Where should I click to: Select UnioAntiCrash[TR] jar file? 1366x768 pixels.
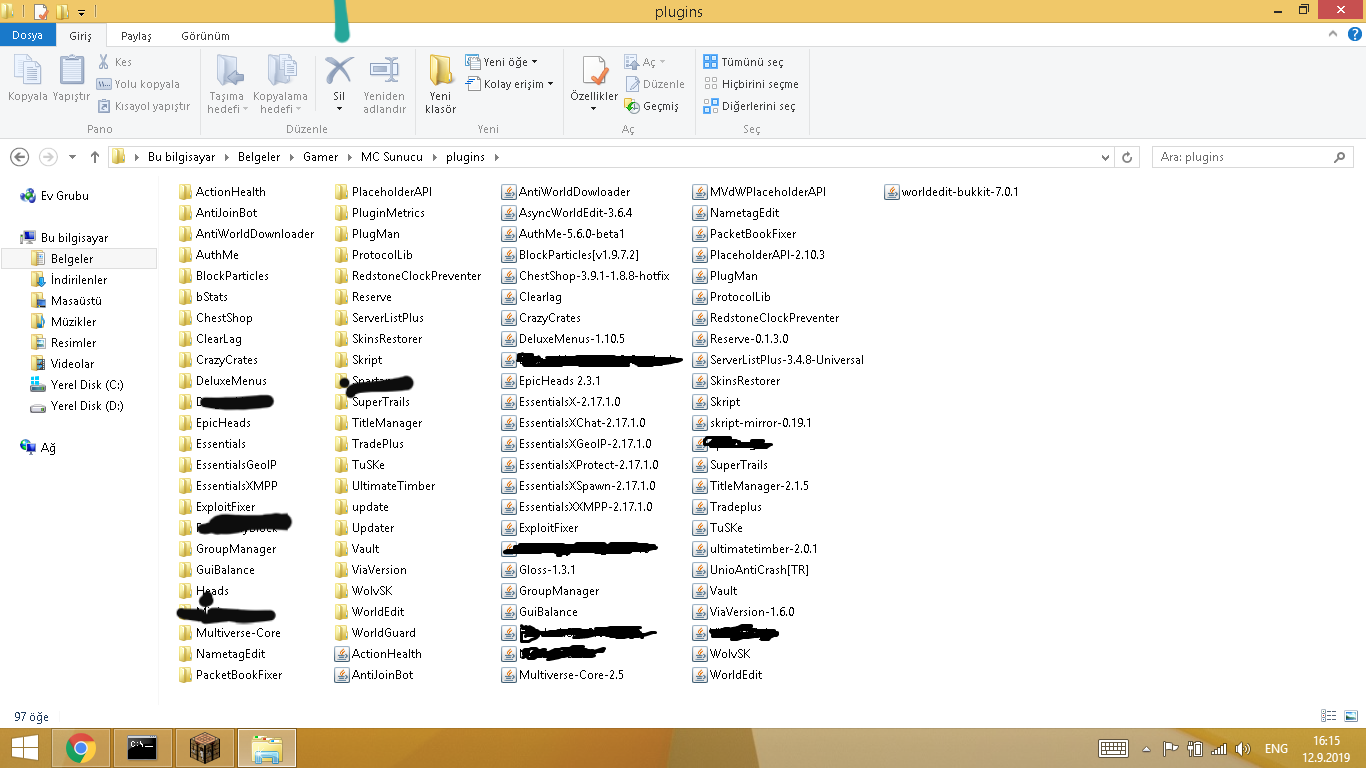coord(759,570)
